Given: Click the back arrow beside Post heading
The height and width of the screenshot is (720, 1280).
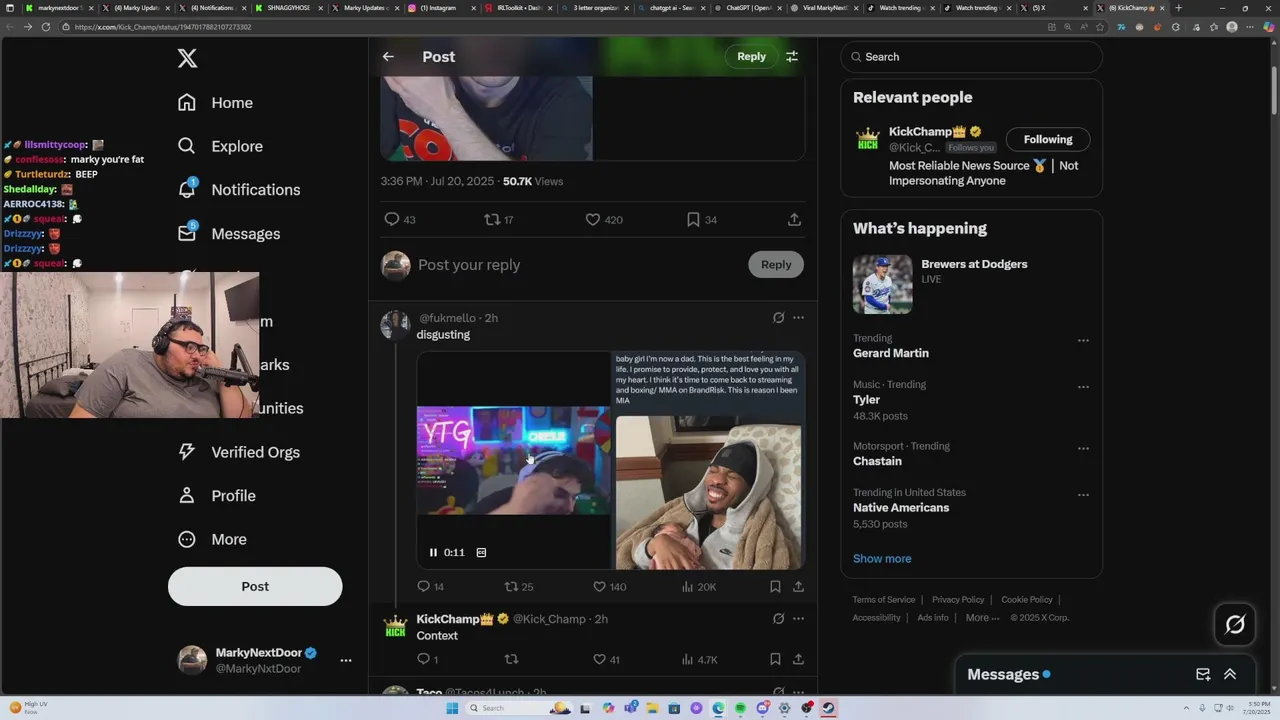Looking at the screenshot, I should point(388,57).
